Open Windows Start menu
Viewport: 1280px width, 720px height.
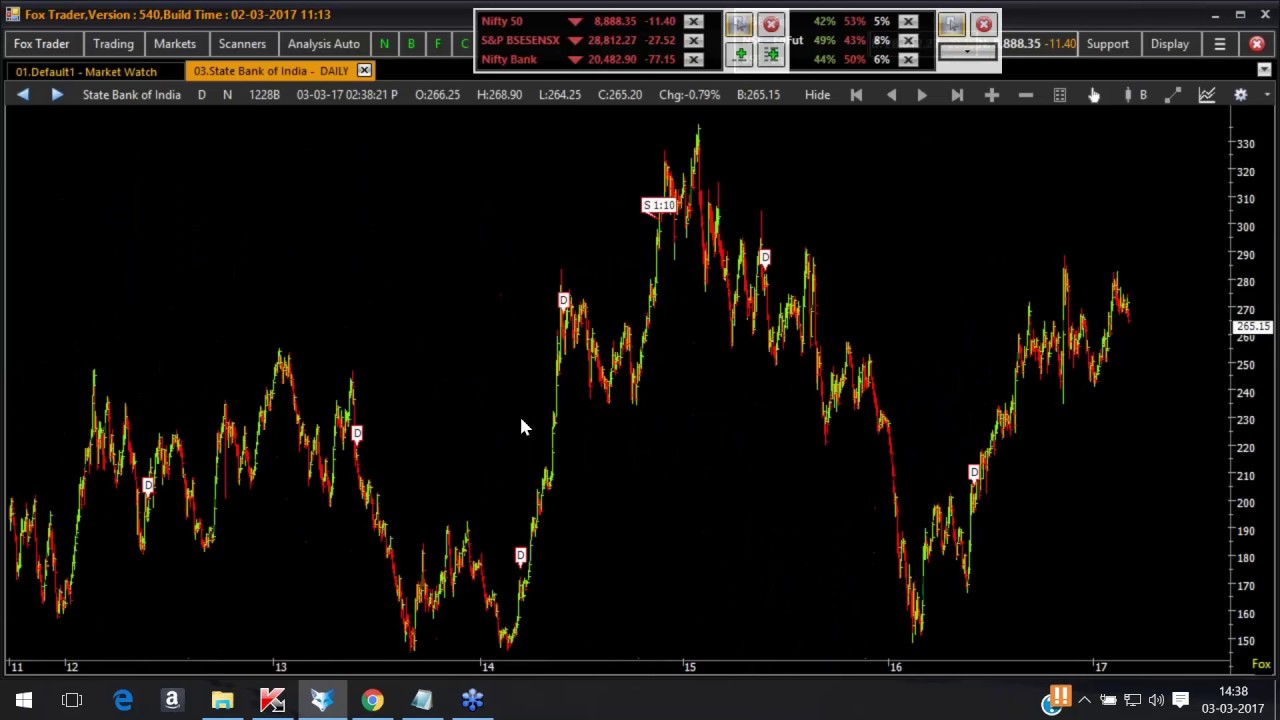pos(24,700)
